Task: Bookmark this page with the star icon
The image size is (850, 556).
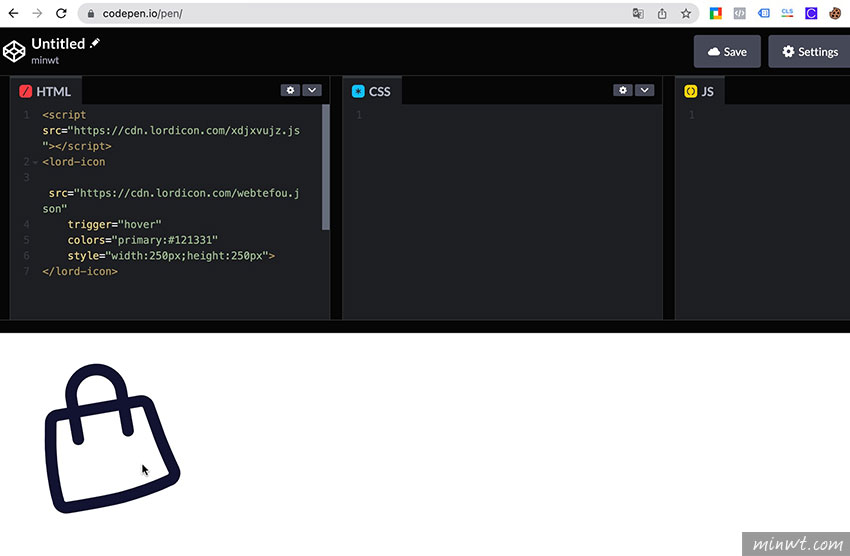Action: tap(686, 14)
